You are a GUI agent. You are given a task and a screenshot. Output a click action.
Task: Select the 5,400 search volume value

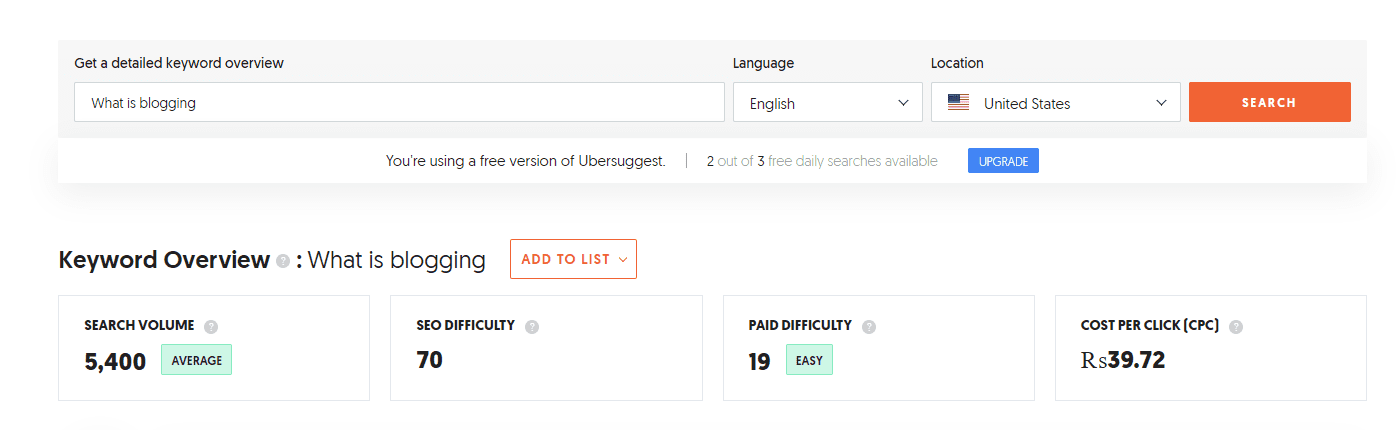click(115, 361)
